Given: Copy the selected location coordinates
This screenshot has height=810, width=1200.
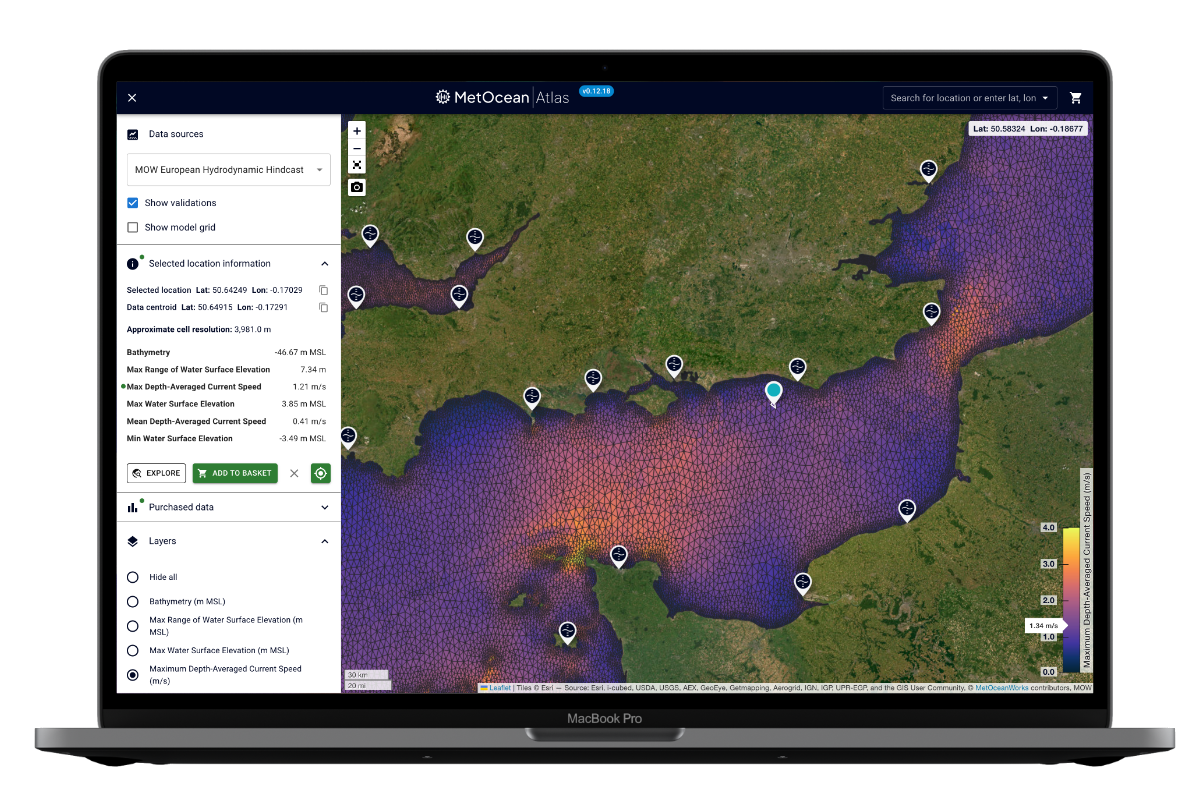Looking at the screenshot, I should coord(323,290).
